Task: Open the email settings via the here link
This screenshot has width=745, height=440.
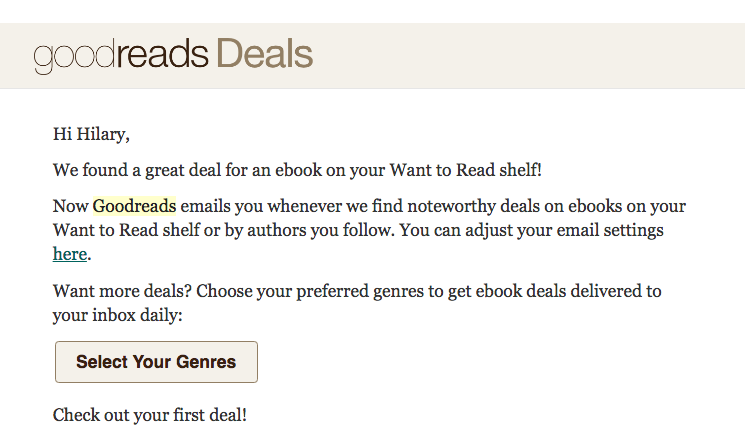Action: click(70, 254)
